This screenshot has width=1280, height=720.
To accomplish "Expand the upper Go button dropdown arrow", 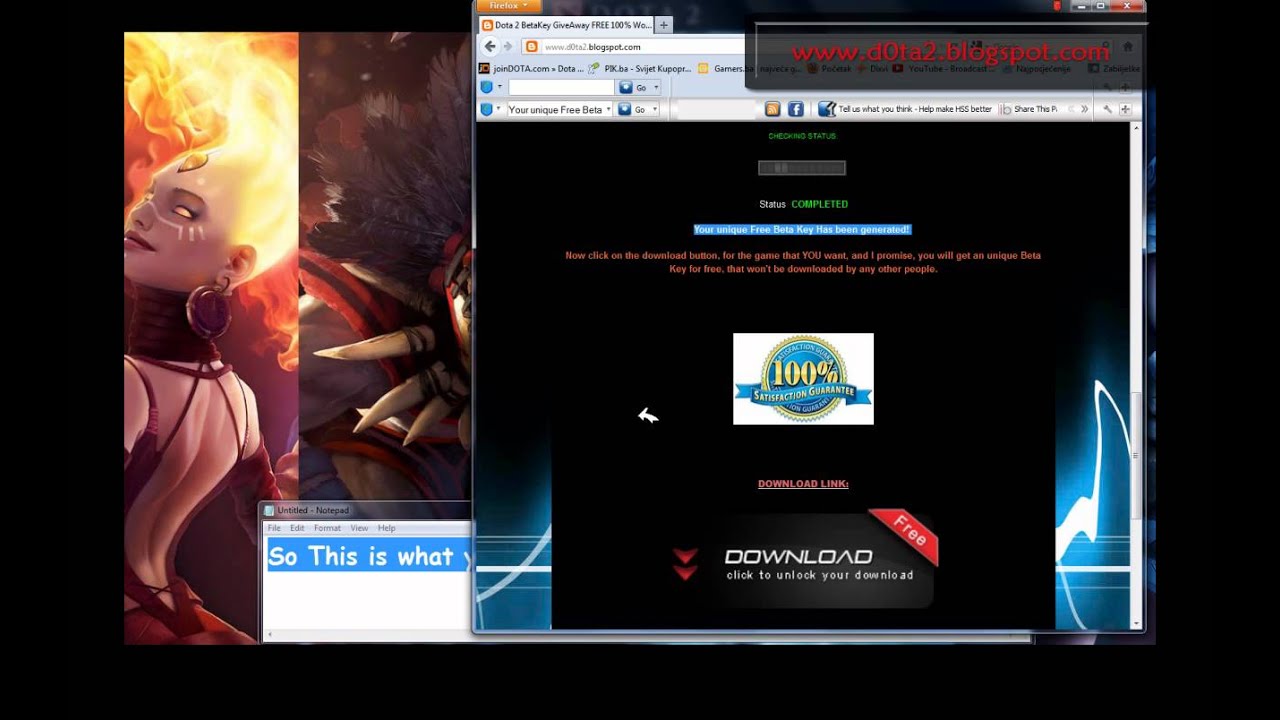I will click(656, 87).
